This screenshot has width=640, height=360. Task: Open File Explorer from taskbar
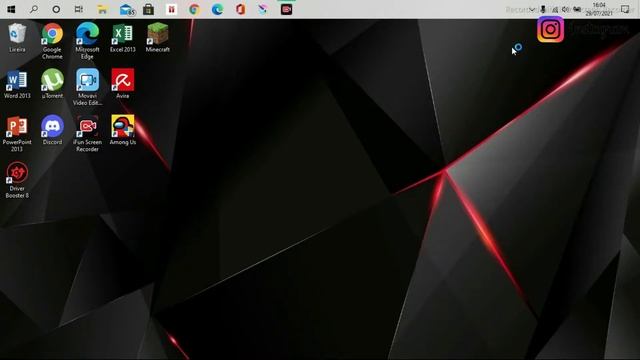coord(102,9)
